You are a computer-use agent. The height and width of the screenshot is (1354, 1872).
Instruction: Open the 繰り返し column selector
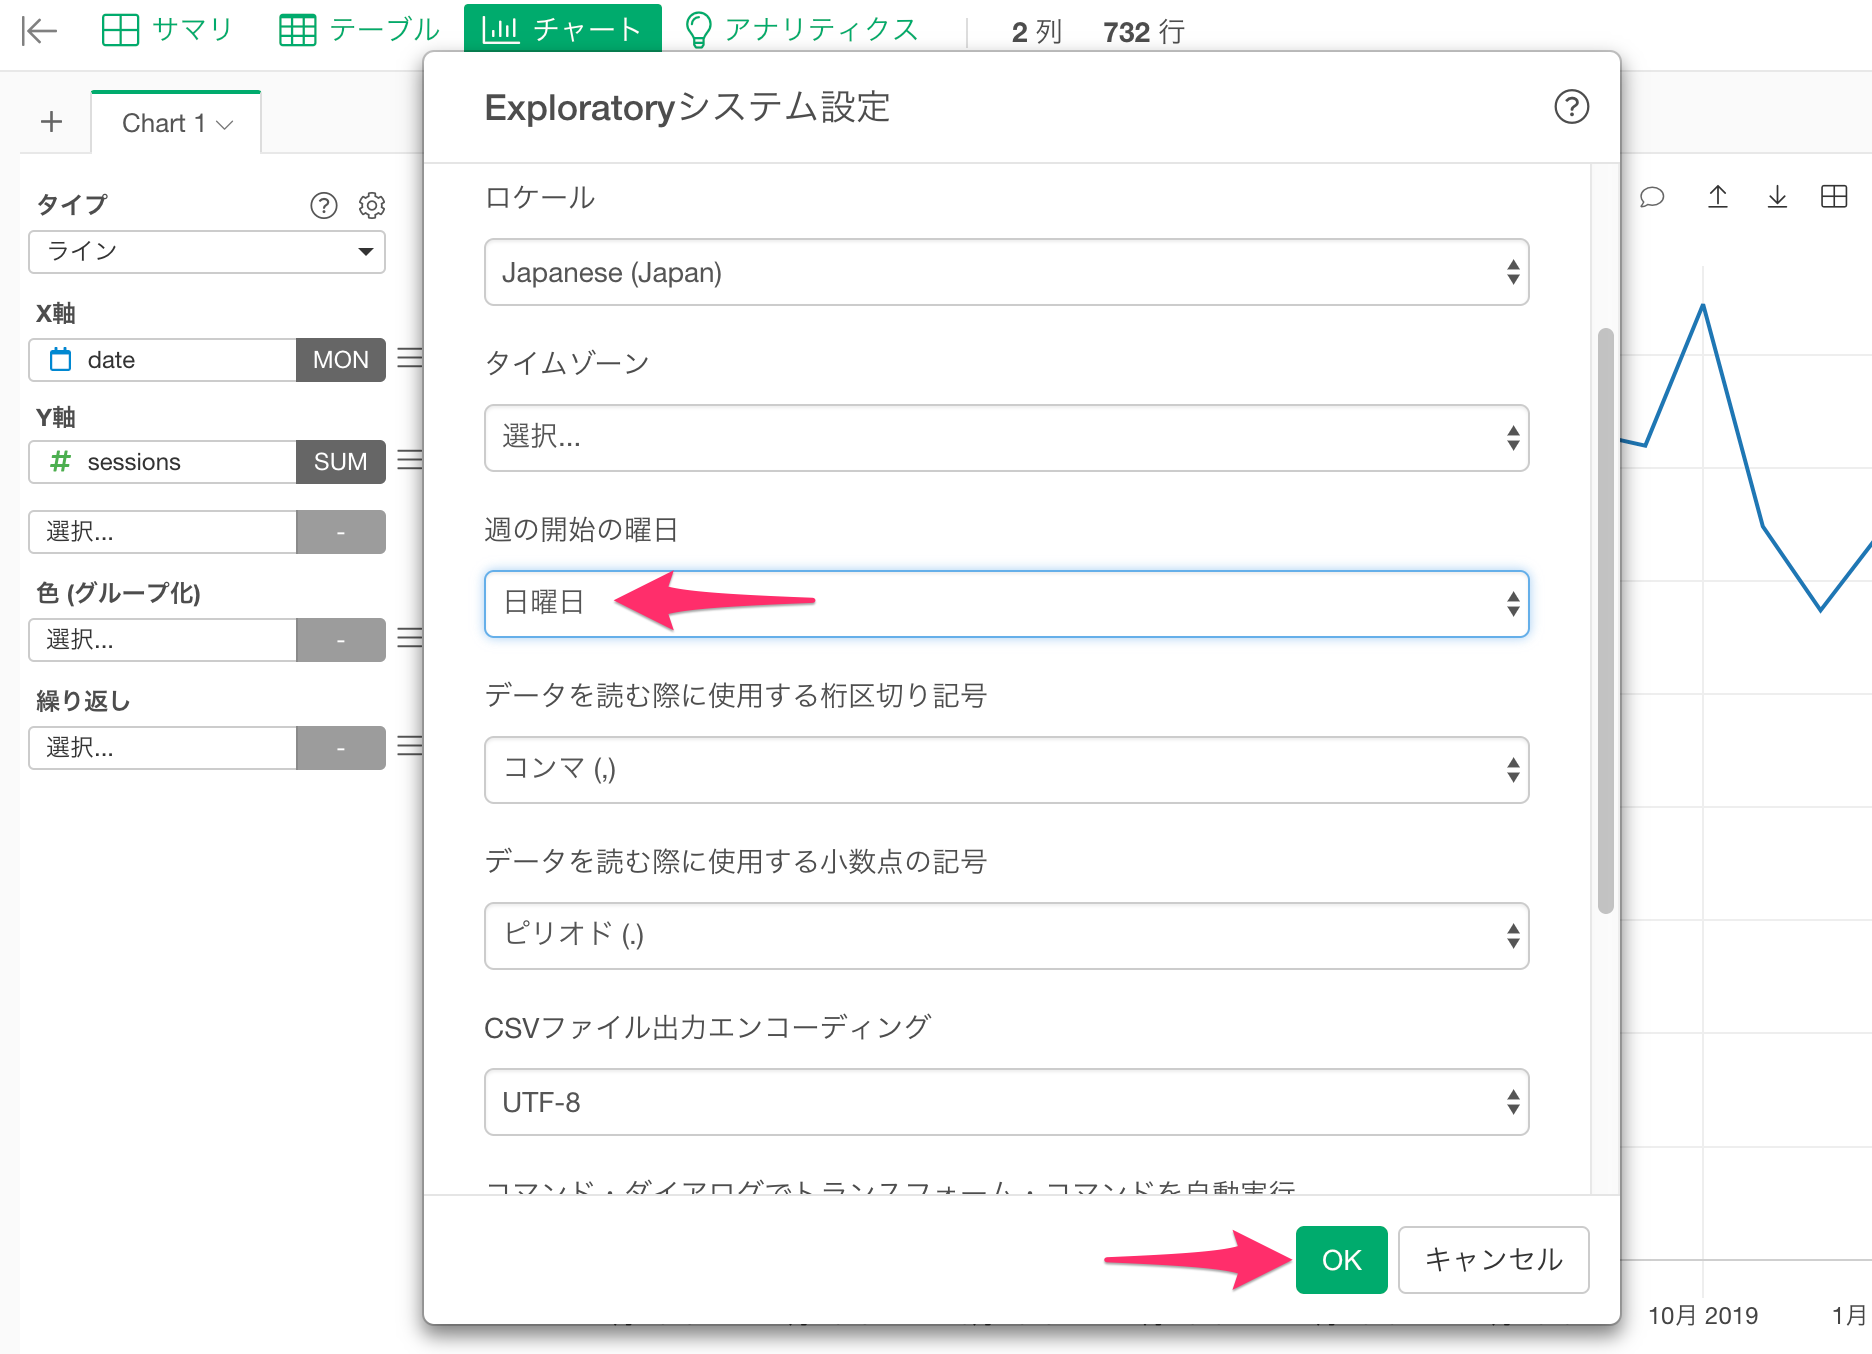pos(163,748)
